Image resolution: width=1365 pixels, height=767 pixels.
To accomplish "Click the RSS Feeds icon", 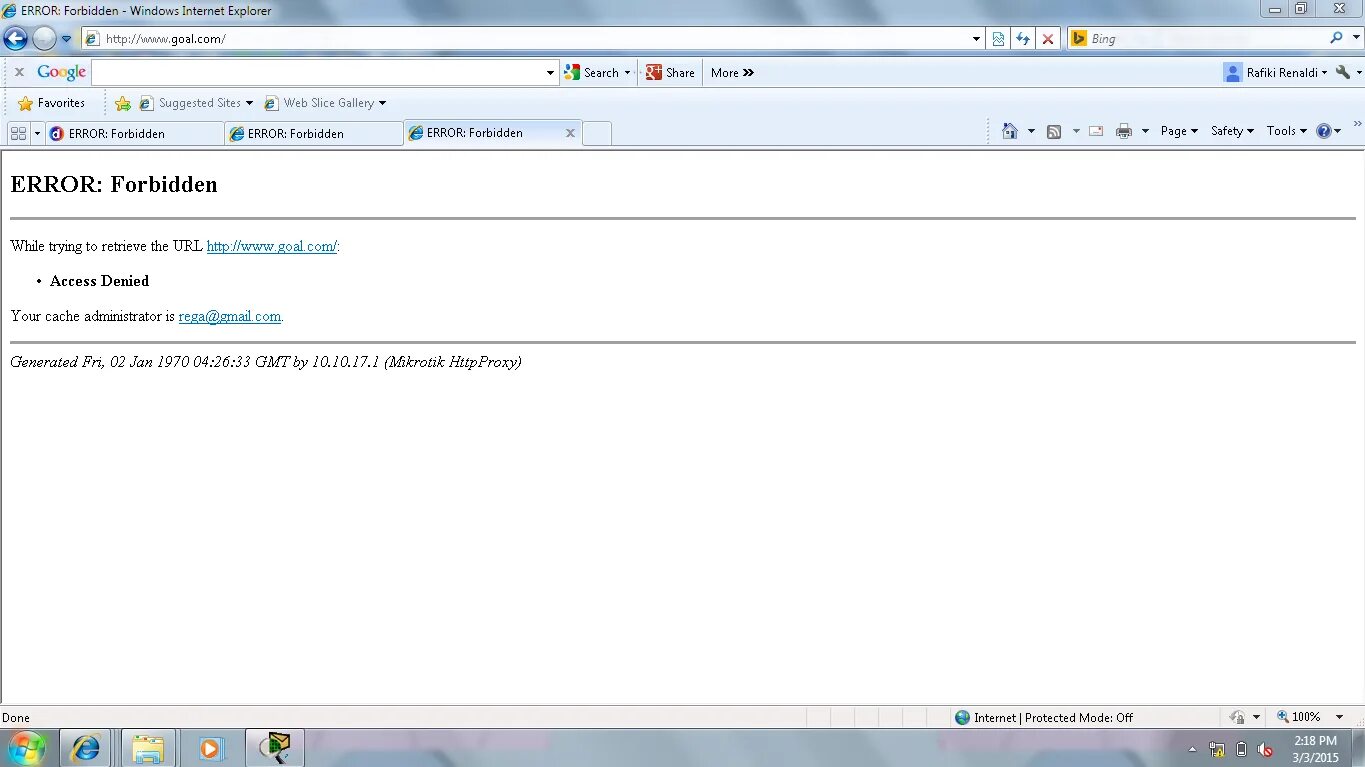I will [1054, 131].
